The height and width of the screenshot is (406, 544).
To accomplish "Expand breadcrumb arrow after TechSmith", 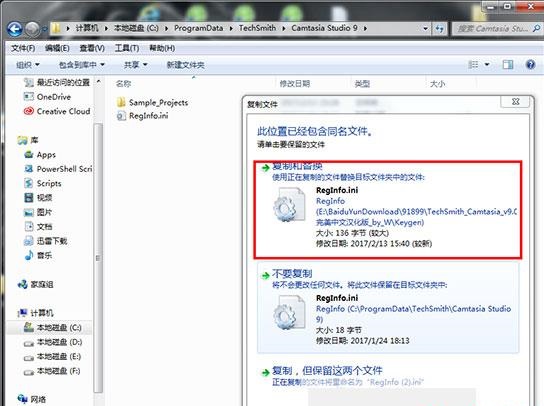I will [284, 28].
